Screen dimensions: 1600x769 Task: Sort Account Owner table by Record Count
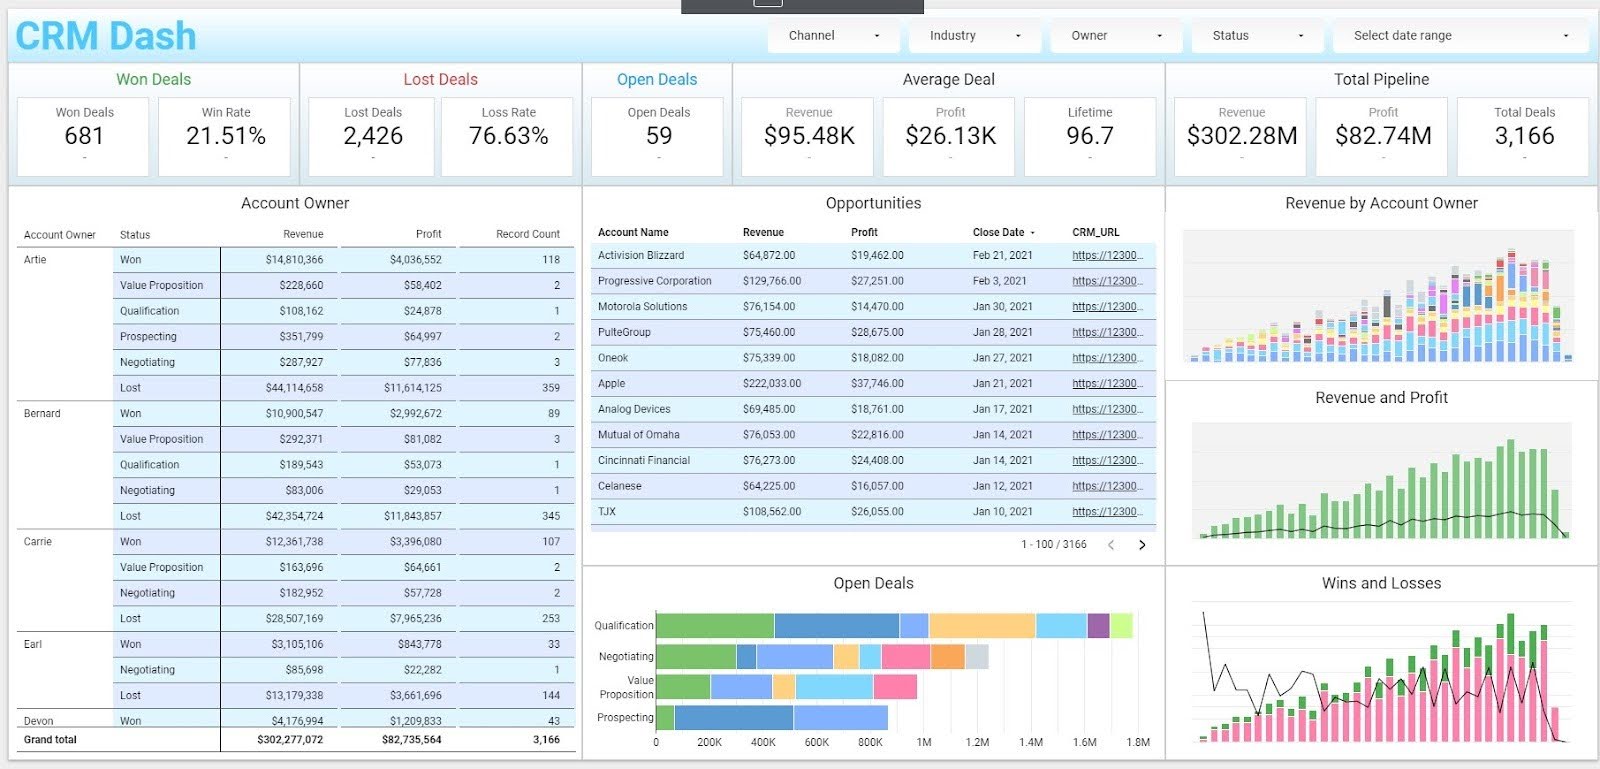pyautogui.click(x=528, y=235)
